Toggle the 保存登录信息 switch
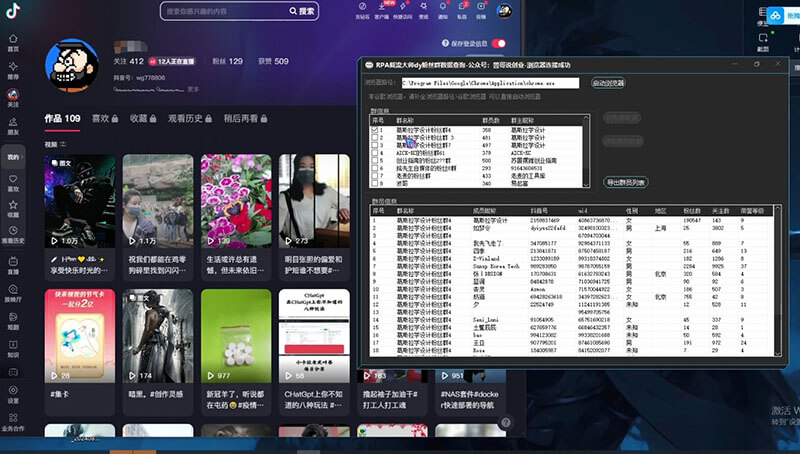The height and width of the screenshot is (454, 800). [x=499, y=43]
